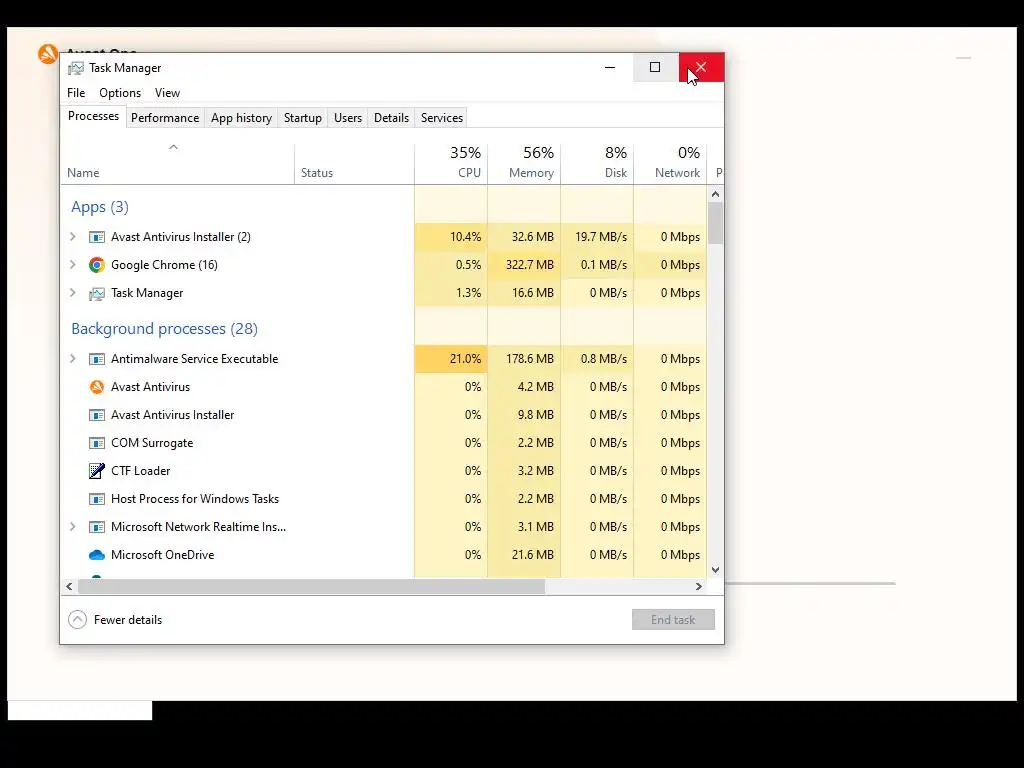Viewport: 1024px width, 768px height.
Task: Sort by the 0% Network column header
Action: tap(670, 165)
